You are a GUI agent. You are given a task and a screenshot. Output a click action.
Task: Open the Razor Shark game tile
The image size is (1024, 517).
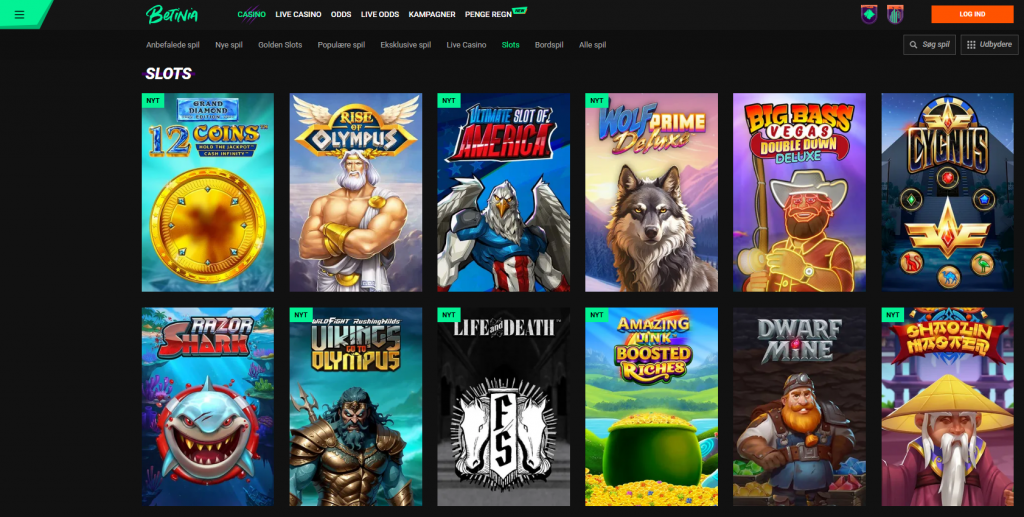coord(208,406)
